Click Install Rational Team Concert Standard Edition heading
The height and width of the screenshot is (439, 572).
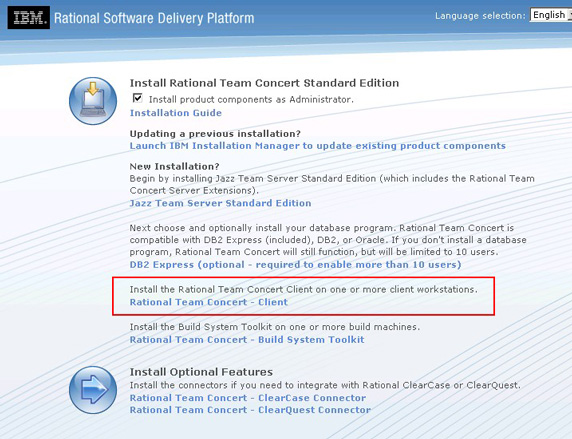click(264, 83)
